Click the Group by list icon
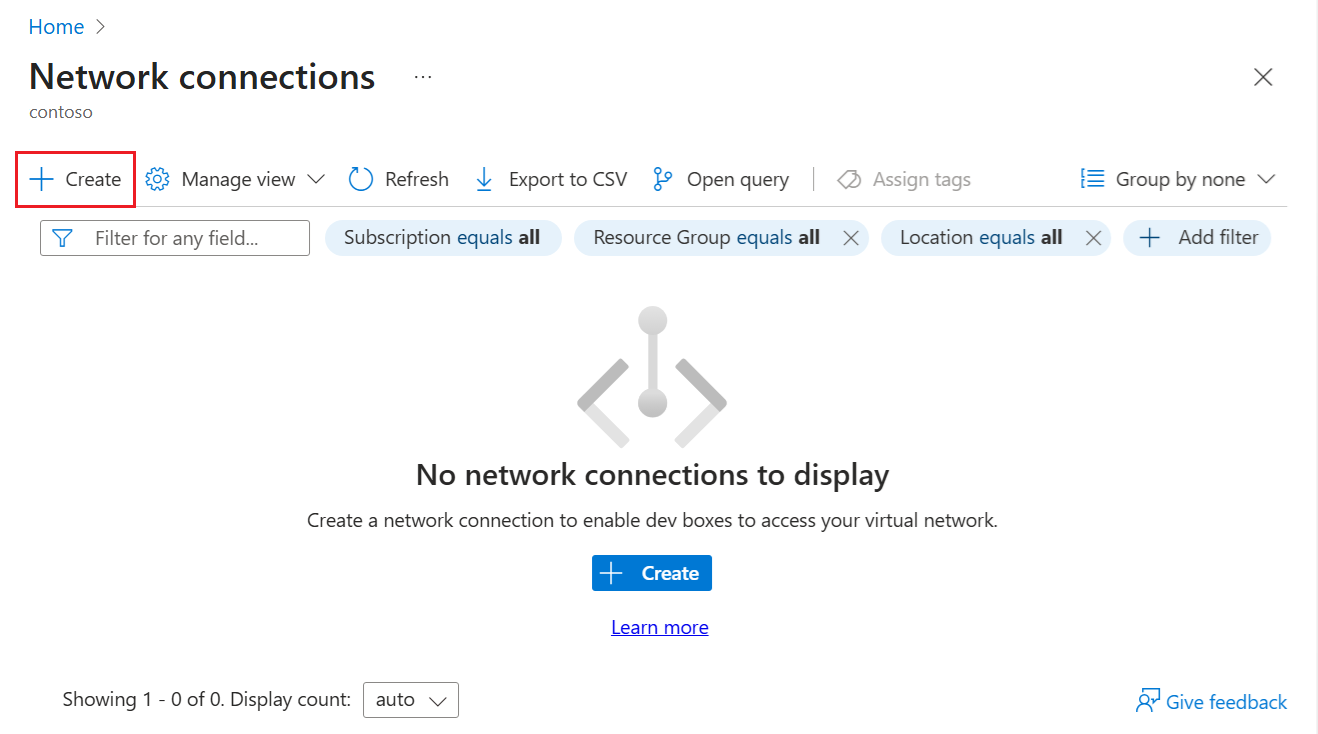Image resolution: width=1318 pixels, height=734 pixels. click(x=1092, y=178)
